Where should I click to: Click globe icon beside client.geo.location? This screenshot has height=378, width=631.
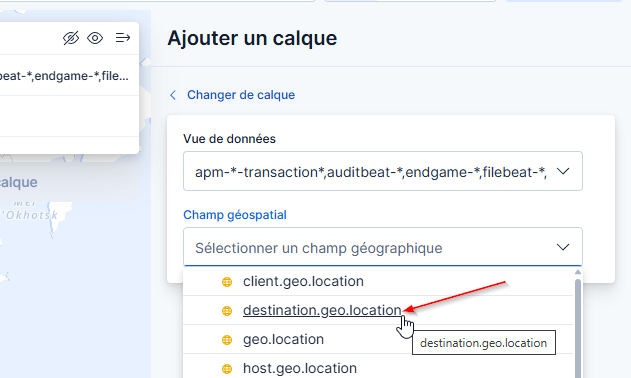[227, 282]
